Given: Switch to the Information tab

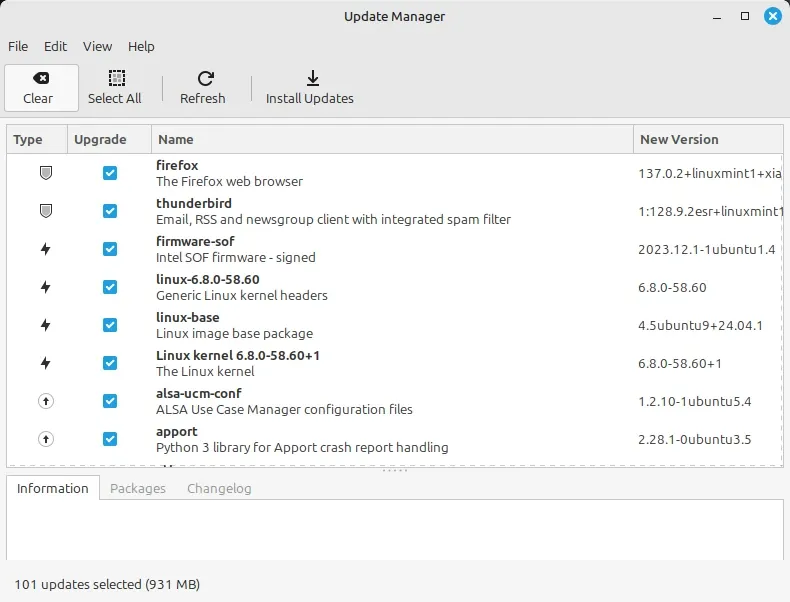Looking at the screenshot, I should click(x=52, y=488).
